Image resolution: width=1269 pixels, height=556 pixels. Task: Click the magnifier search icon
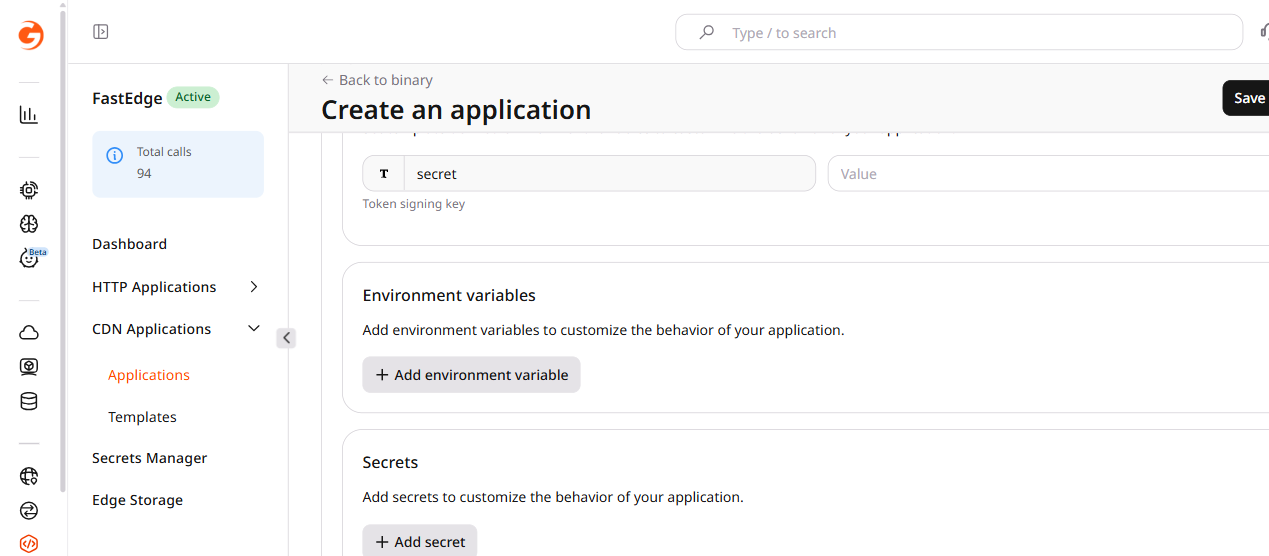tap(707, 32)
